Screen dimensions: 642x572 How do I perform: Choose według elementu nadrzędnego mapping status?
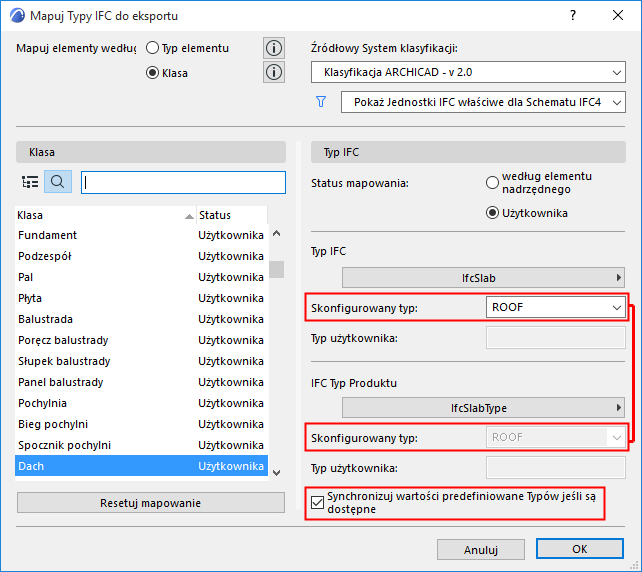(492, 183)
